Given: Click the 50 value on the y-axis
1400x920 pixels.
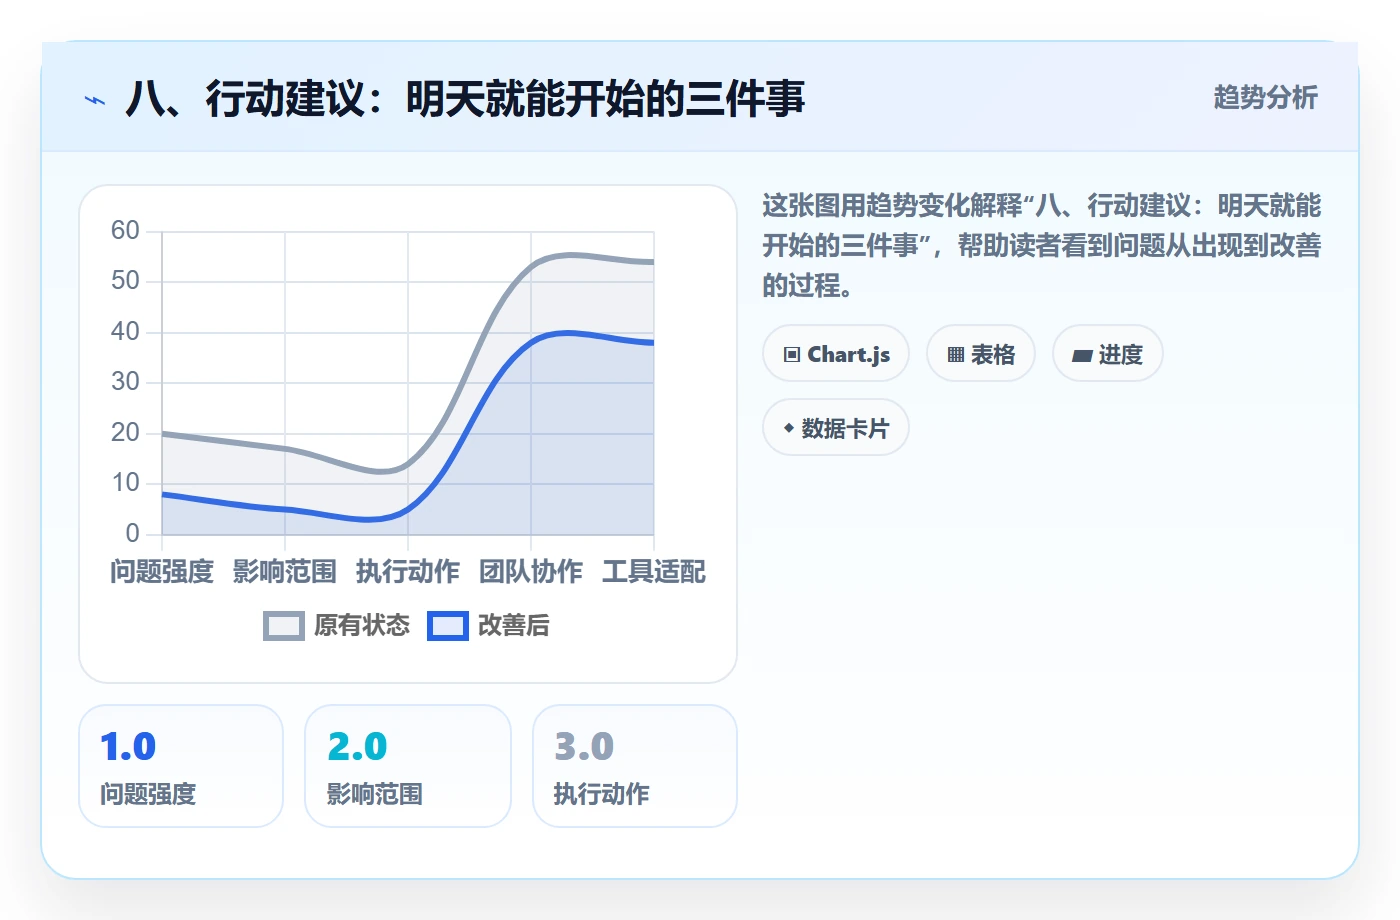Looking at the screenshot, I should point(125,281).
